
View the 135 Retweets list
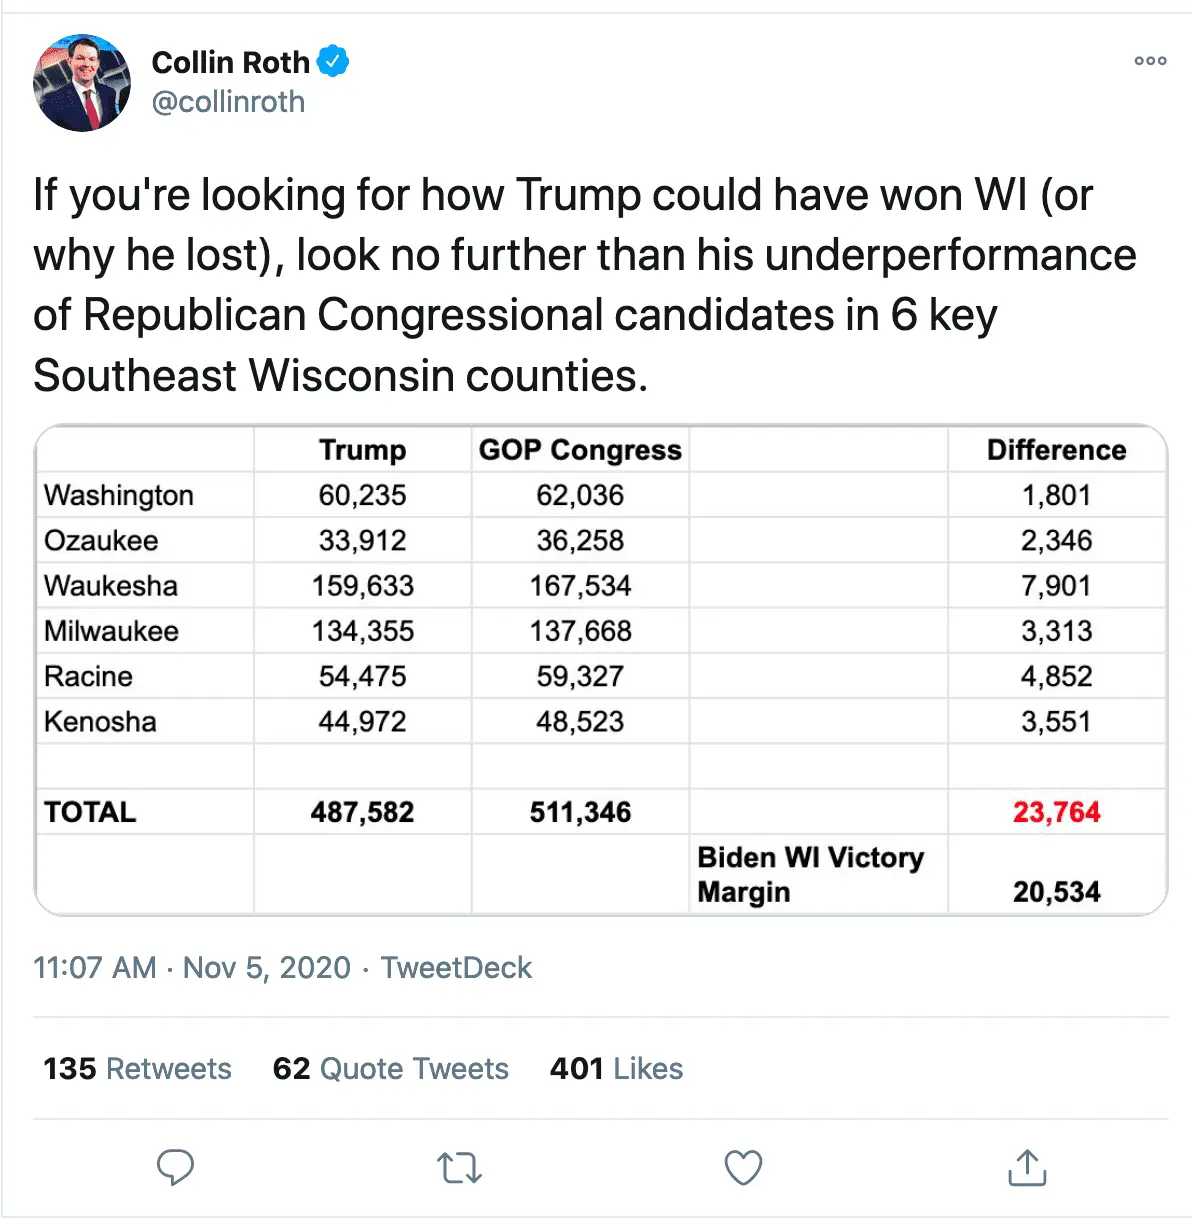[x=138, y=1069]
